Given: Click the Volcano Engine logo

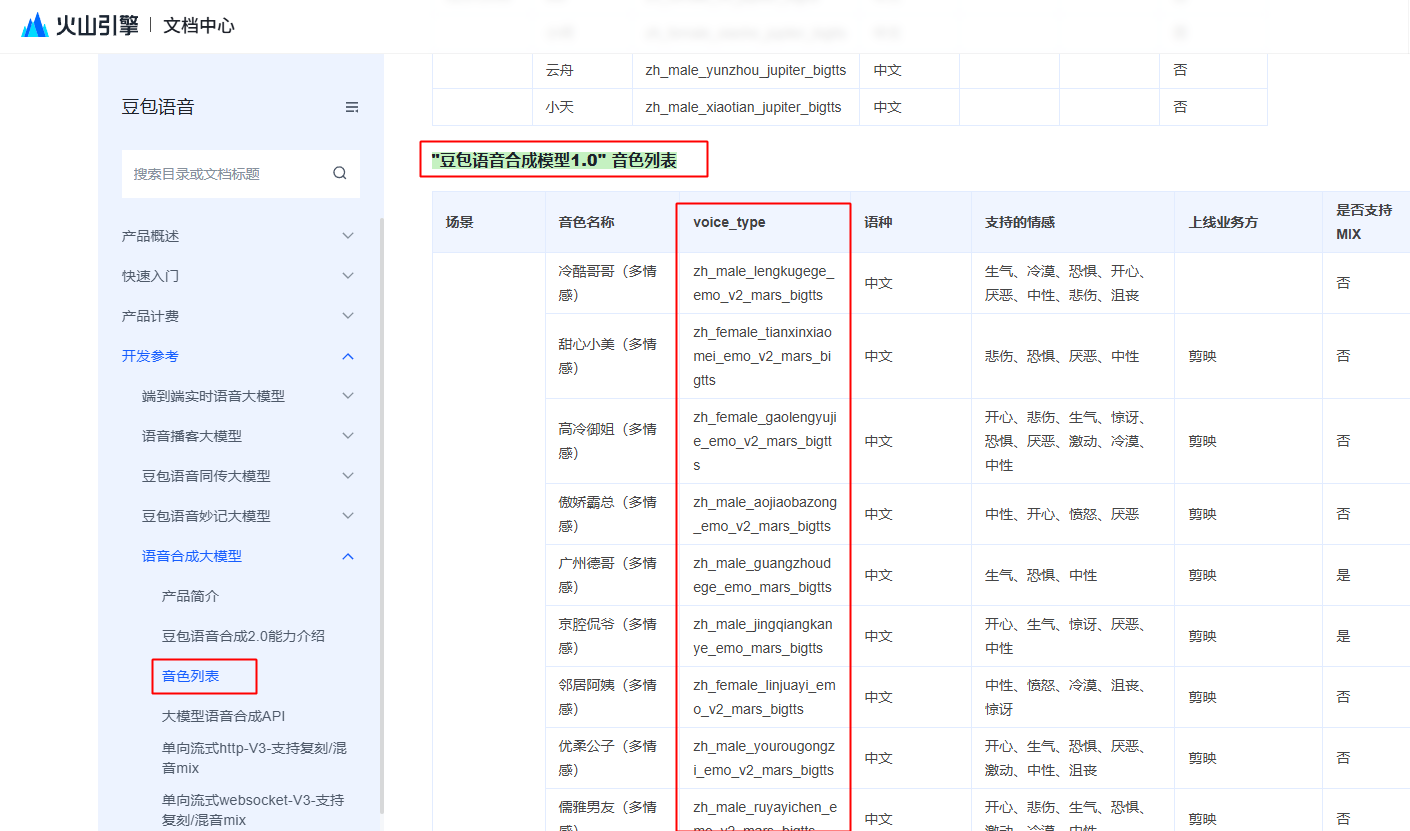Looking at the screenshot, I should tap(80, 25).
